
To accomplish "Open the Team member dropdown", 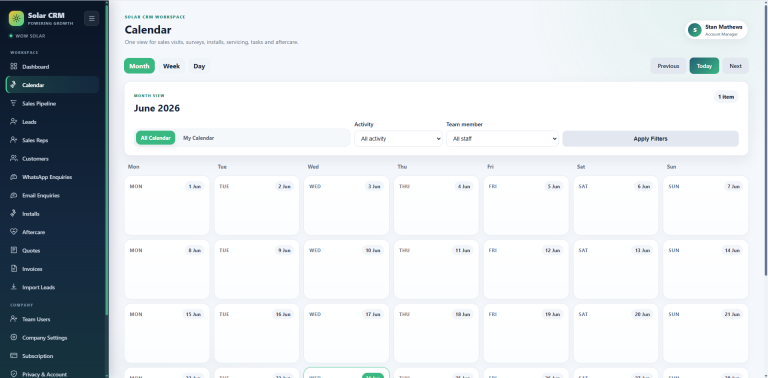I will [x=502, y=139].
